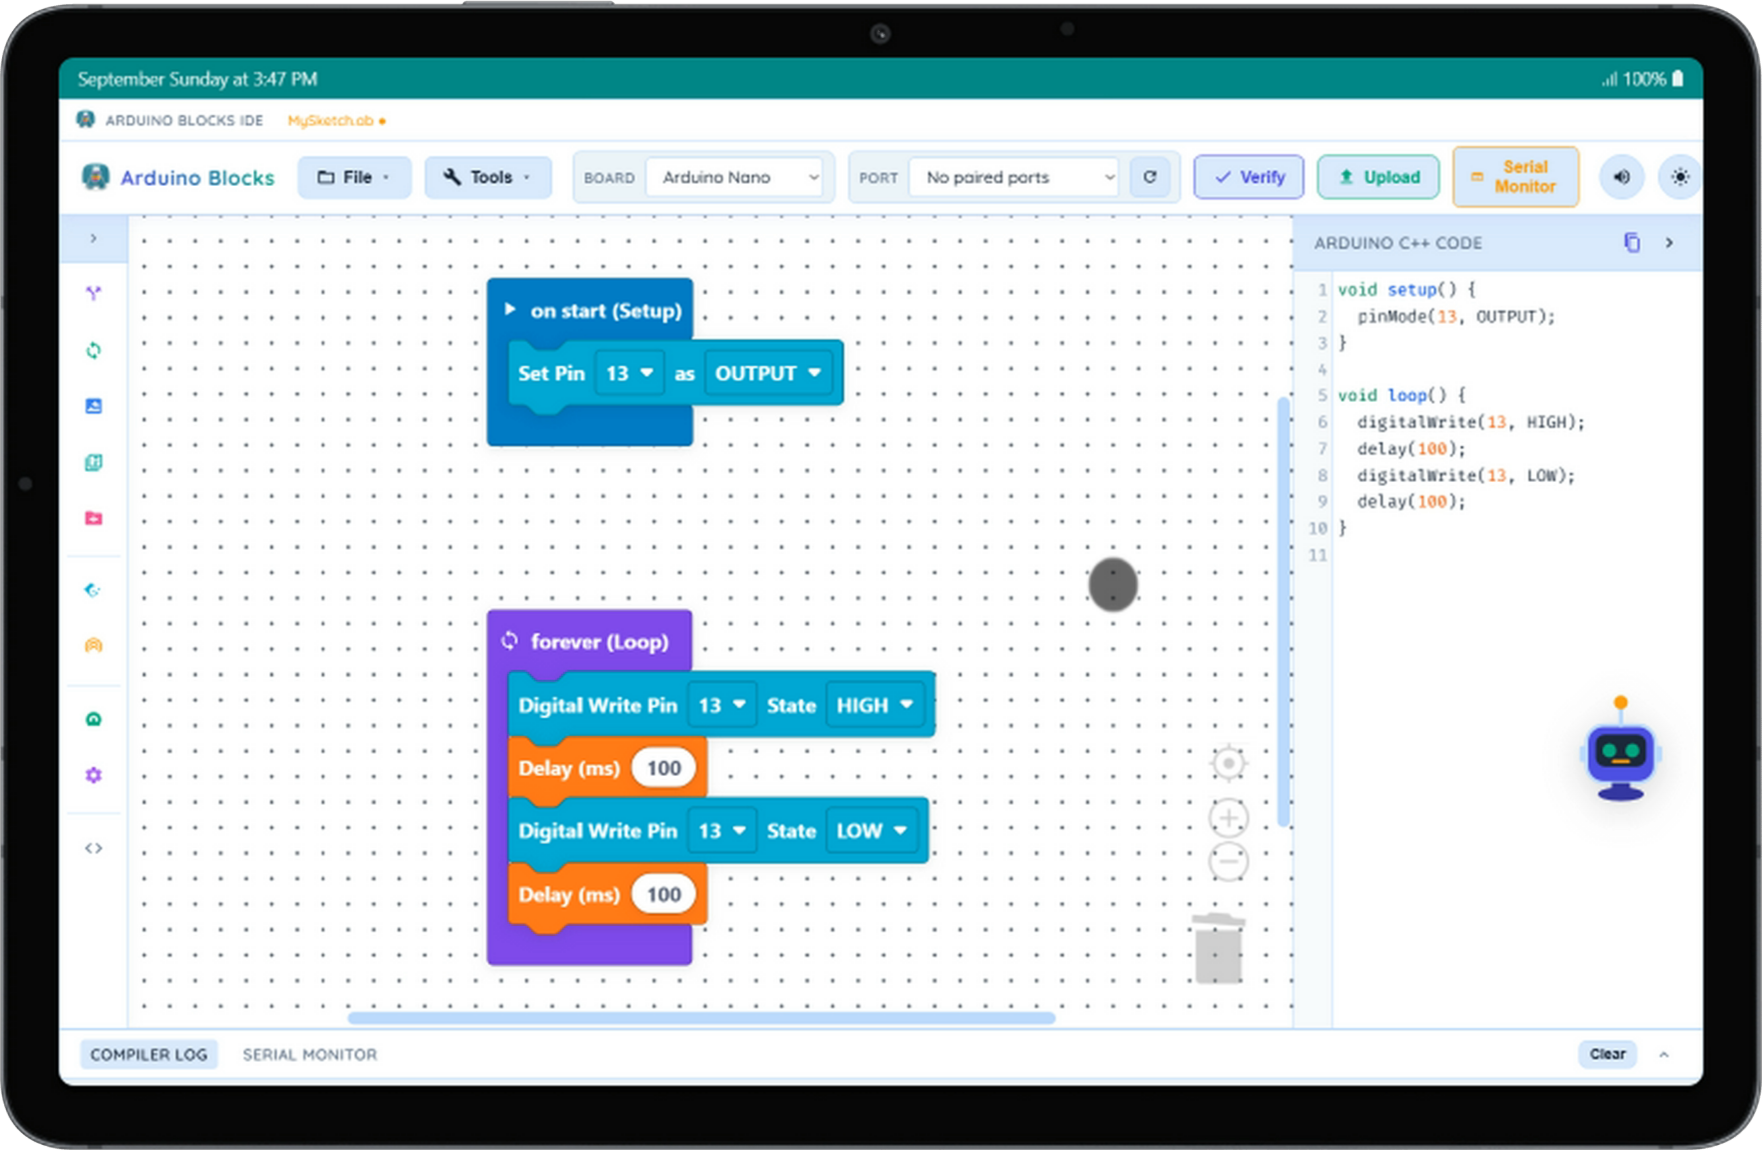Expand the bottom log panel chevron
The height and width of the screenshot is (1150, 1762).
pos(1664,1054)
